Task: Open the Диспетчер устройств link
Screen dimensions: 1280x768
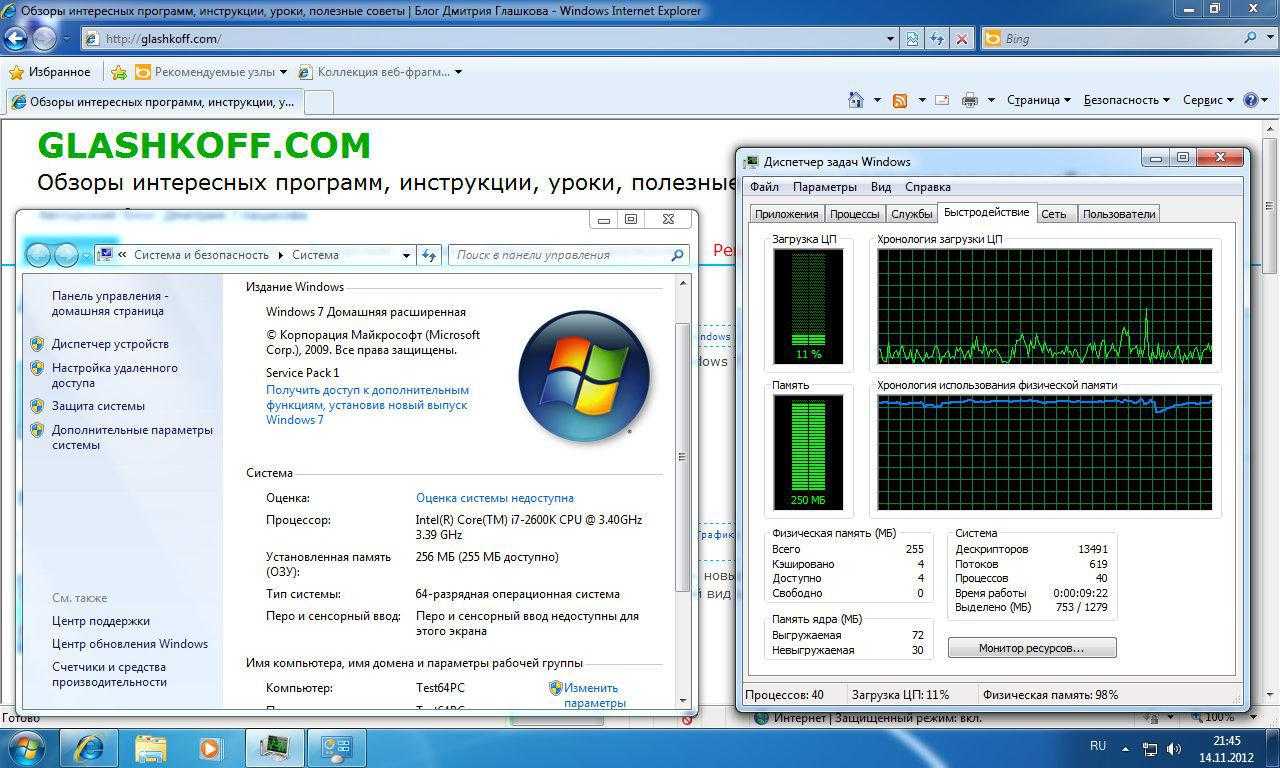Action: 110,344
